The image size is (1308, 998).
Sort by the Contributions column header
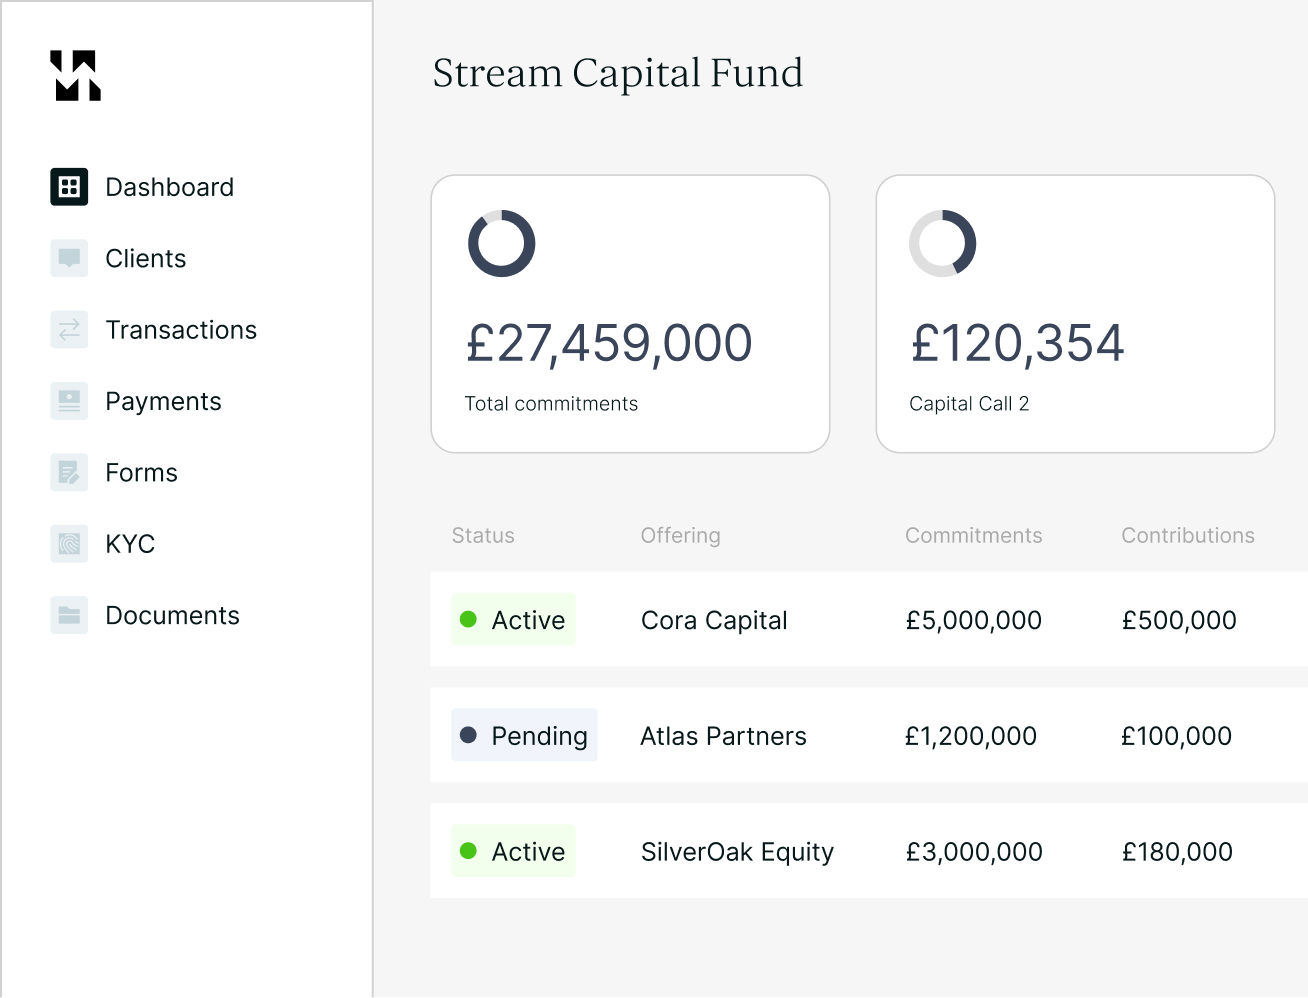[x=1188, y=535]
